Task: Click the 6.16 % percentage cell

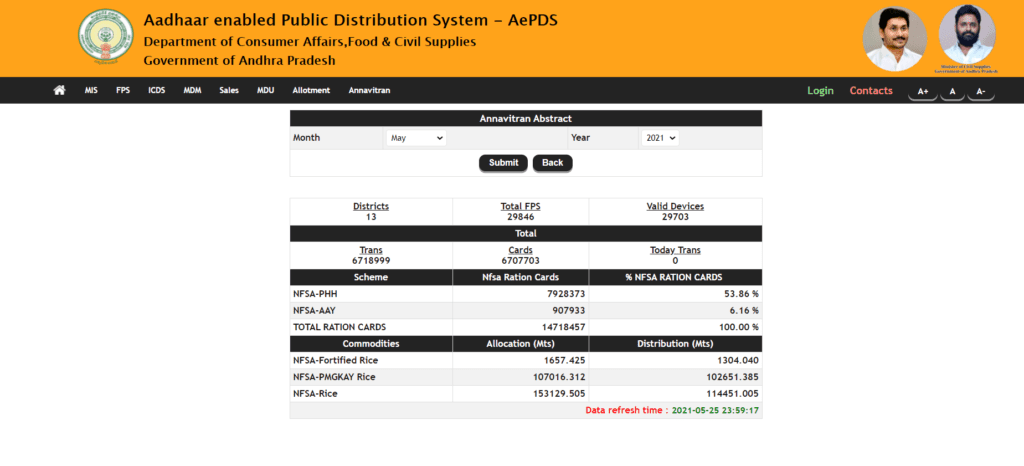Action: tap(743, 311)
